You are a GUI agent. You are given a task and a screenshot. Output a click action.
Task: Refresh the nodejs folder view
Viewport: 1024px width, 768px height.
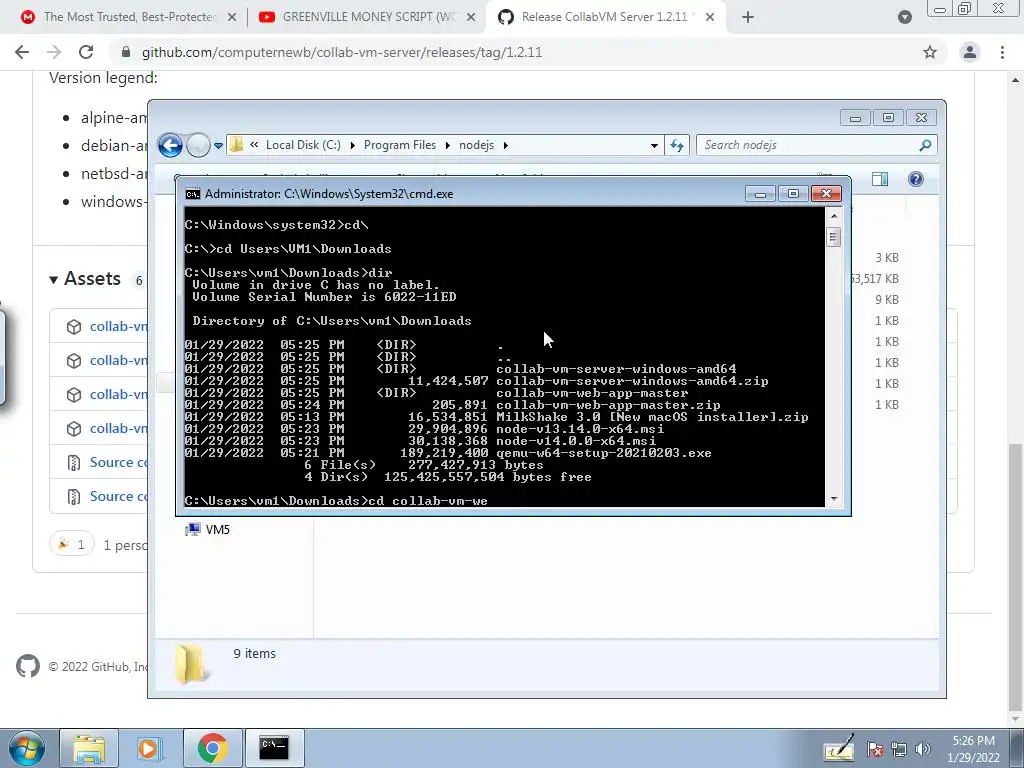677,146
